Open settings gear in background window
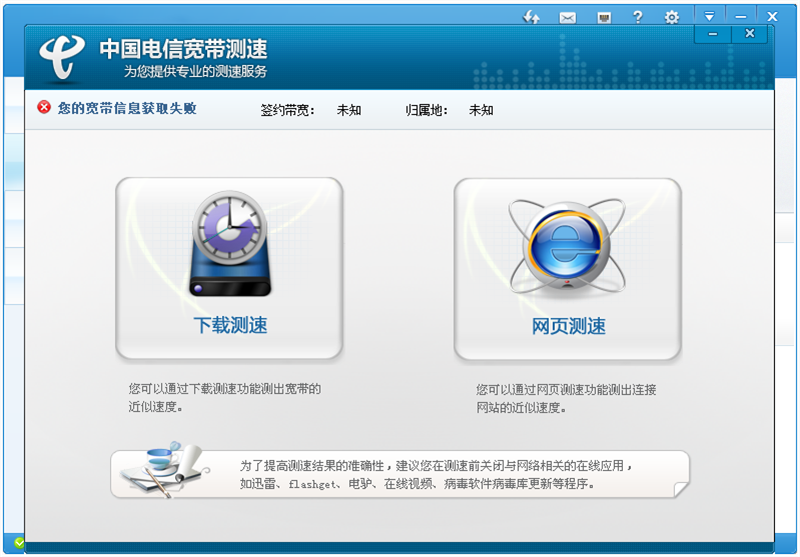This screenshot has height=557, width=800. point(672,18)
